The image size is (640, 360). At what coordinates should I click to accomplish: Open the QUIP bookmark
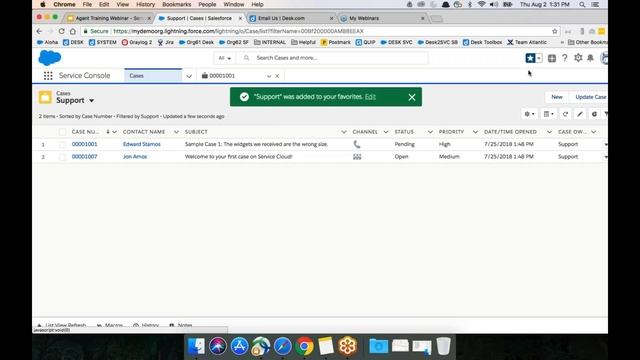365,42
